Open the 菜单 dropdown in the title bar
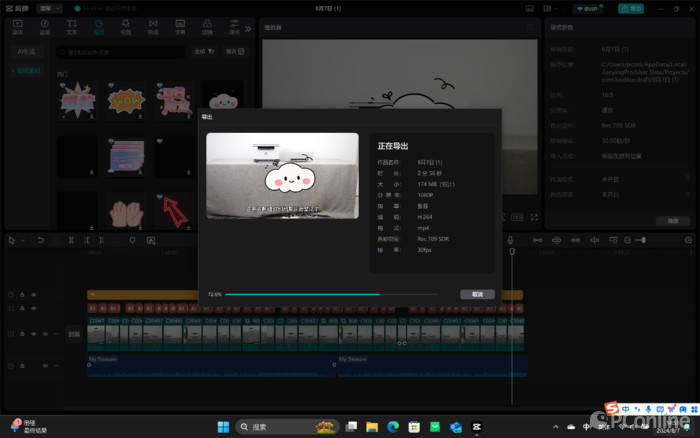700x438 pixels. coord(47,7)
